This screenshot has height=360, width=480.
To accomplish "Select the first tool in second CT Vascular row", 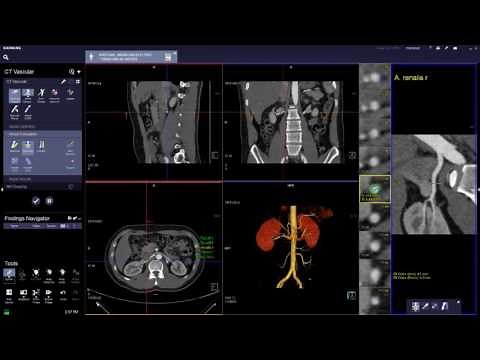I will tap(15, 112).
